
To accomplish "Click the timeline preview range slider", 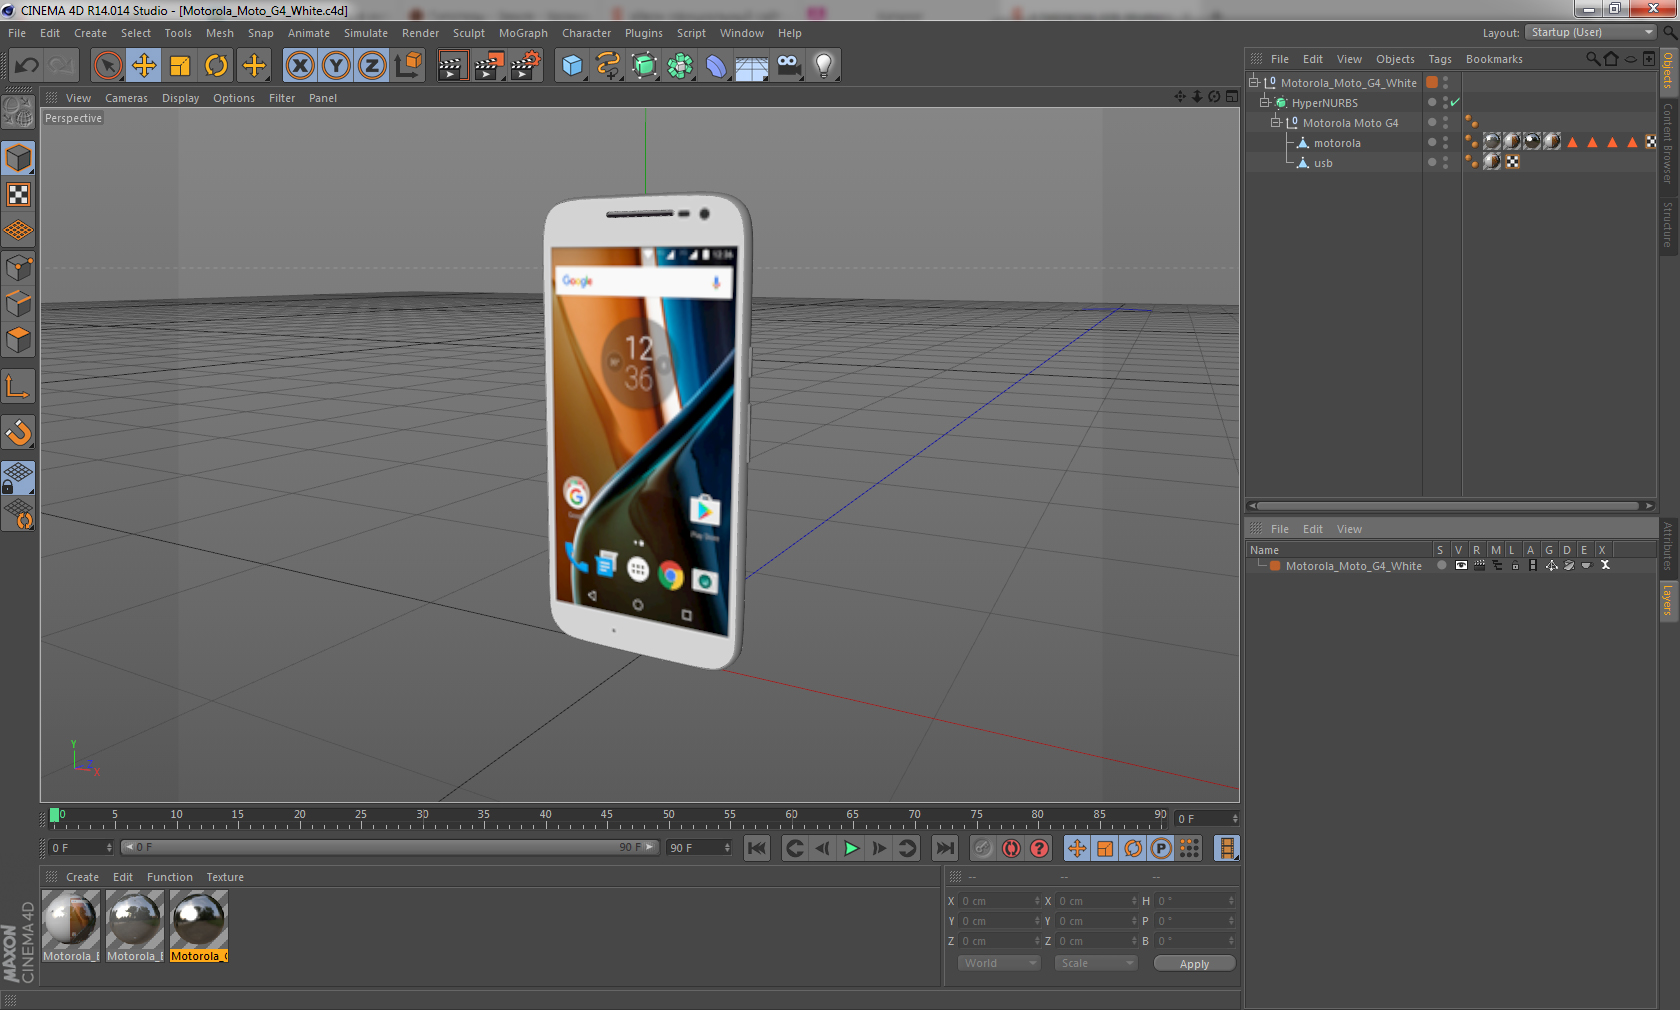I will click(x=389, y=847).
